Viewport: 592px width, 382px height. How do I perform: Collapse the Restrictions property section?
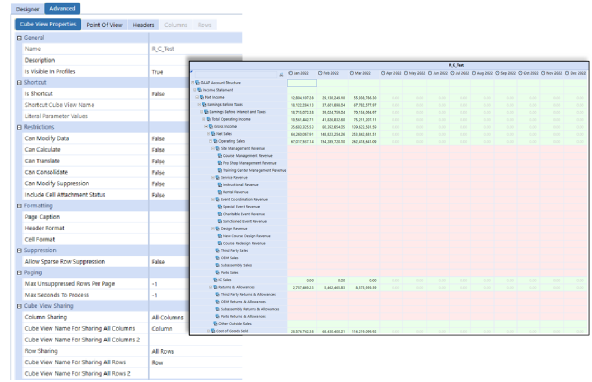pos(19,127)
